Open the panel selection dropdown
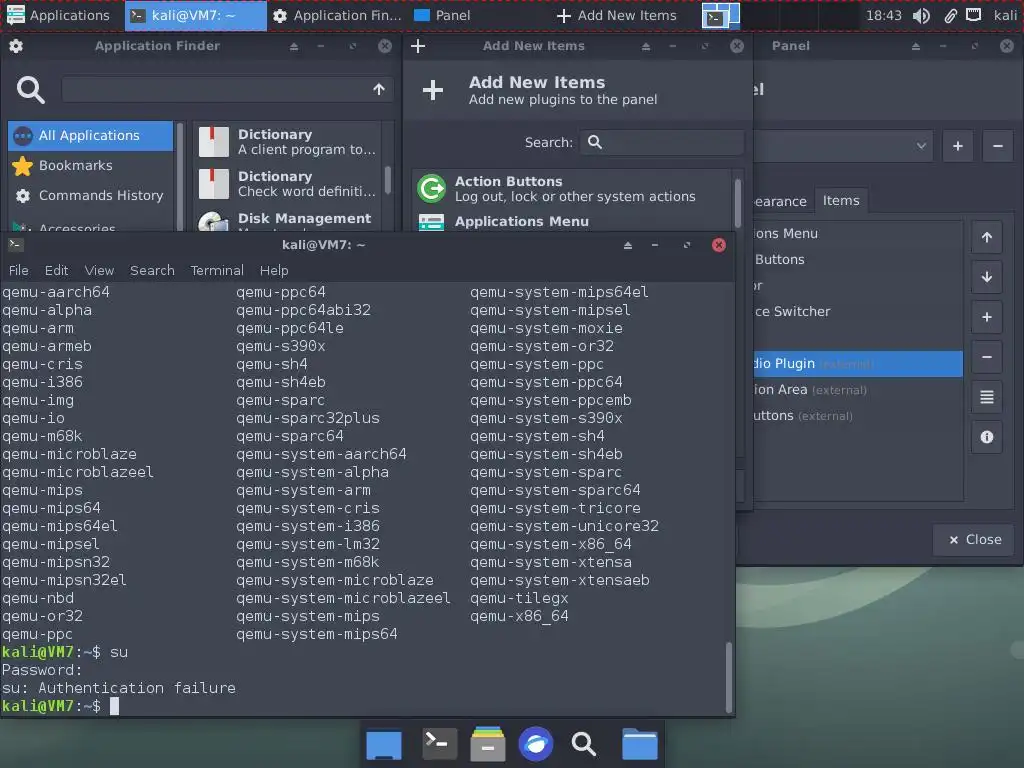Viewport: 1024px width, 768px height. (842, 146)
